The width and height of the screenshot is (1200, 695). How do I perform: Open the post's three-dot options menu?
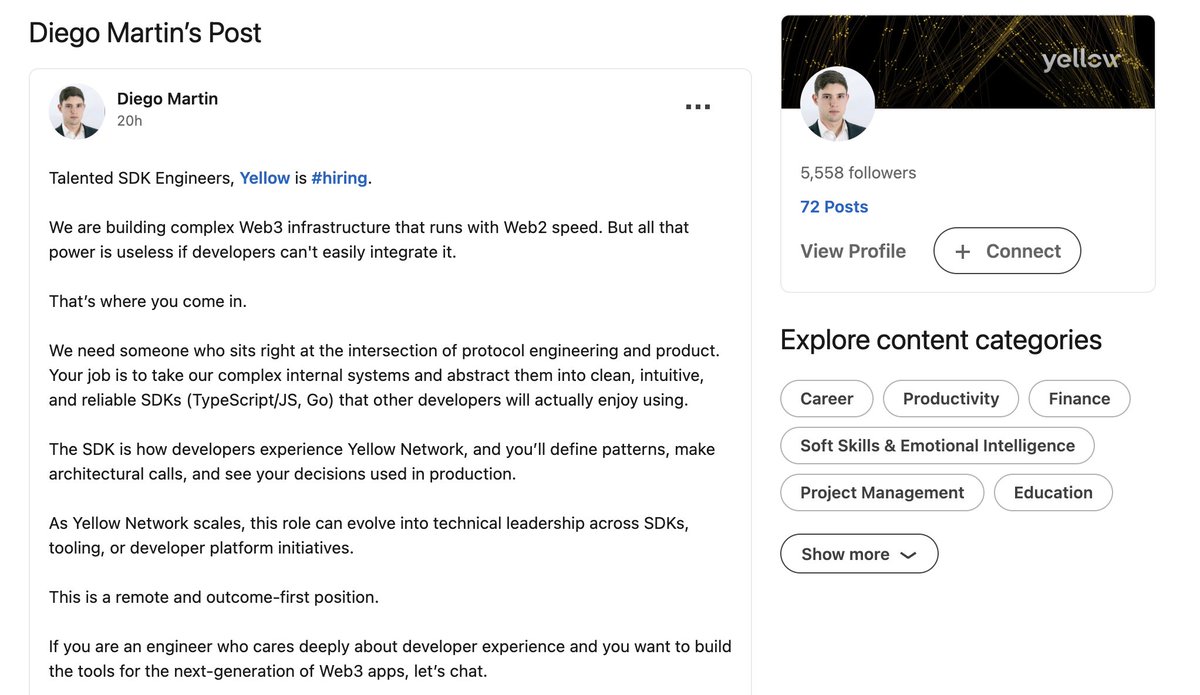(x=697, y=107)
